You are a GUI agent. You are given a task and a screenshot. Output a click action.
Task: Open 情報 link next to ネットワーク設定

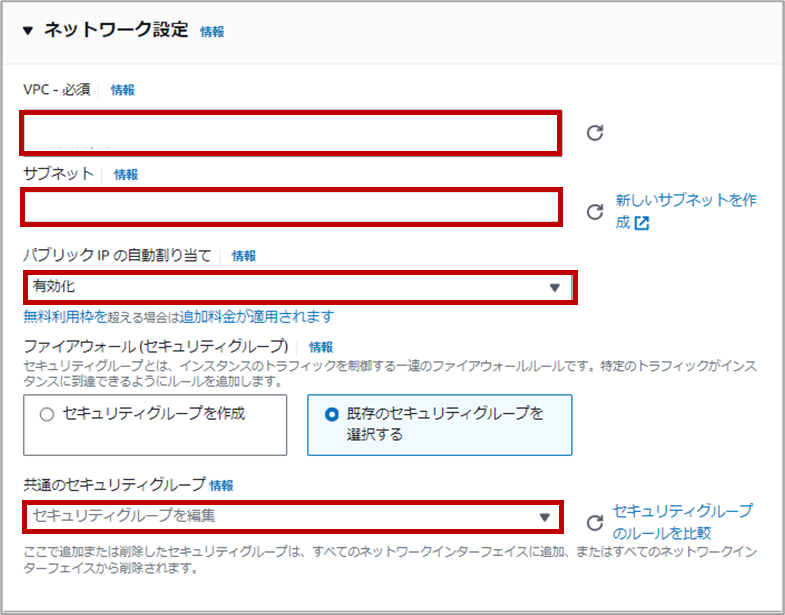pos(212,32)
